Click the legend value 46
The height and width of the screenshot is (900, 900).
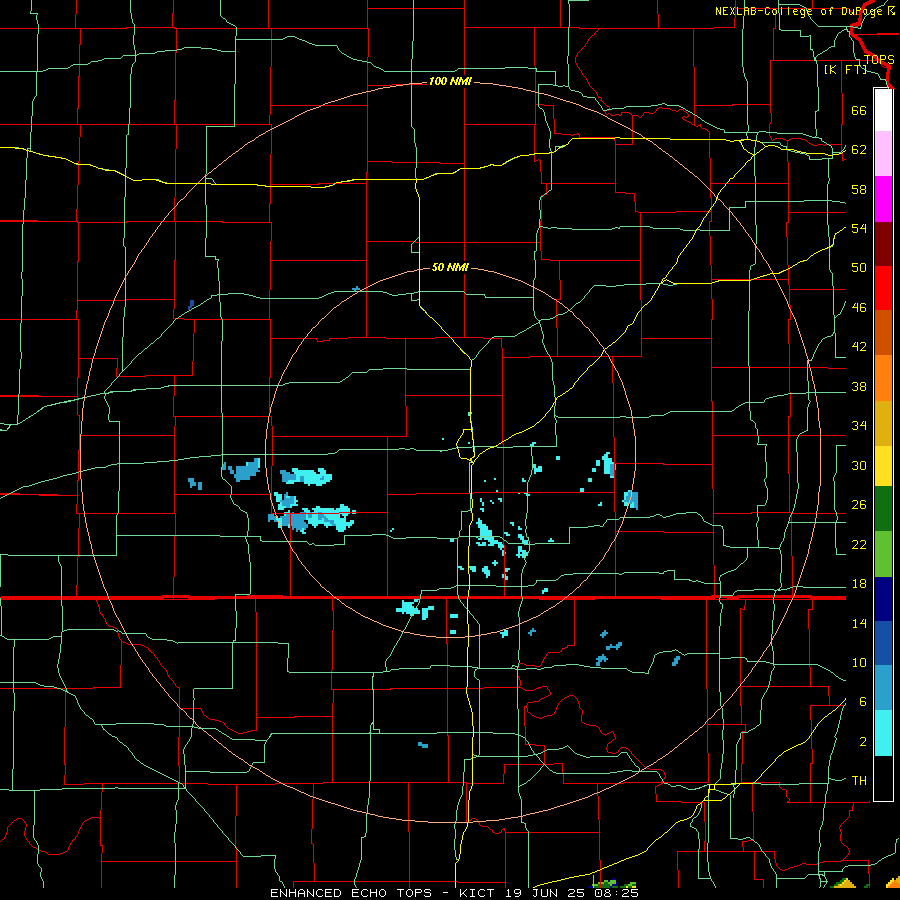coord(859,308)
